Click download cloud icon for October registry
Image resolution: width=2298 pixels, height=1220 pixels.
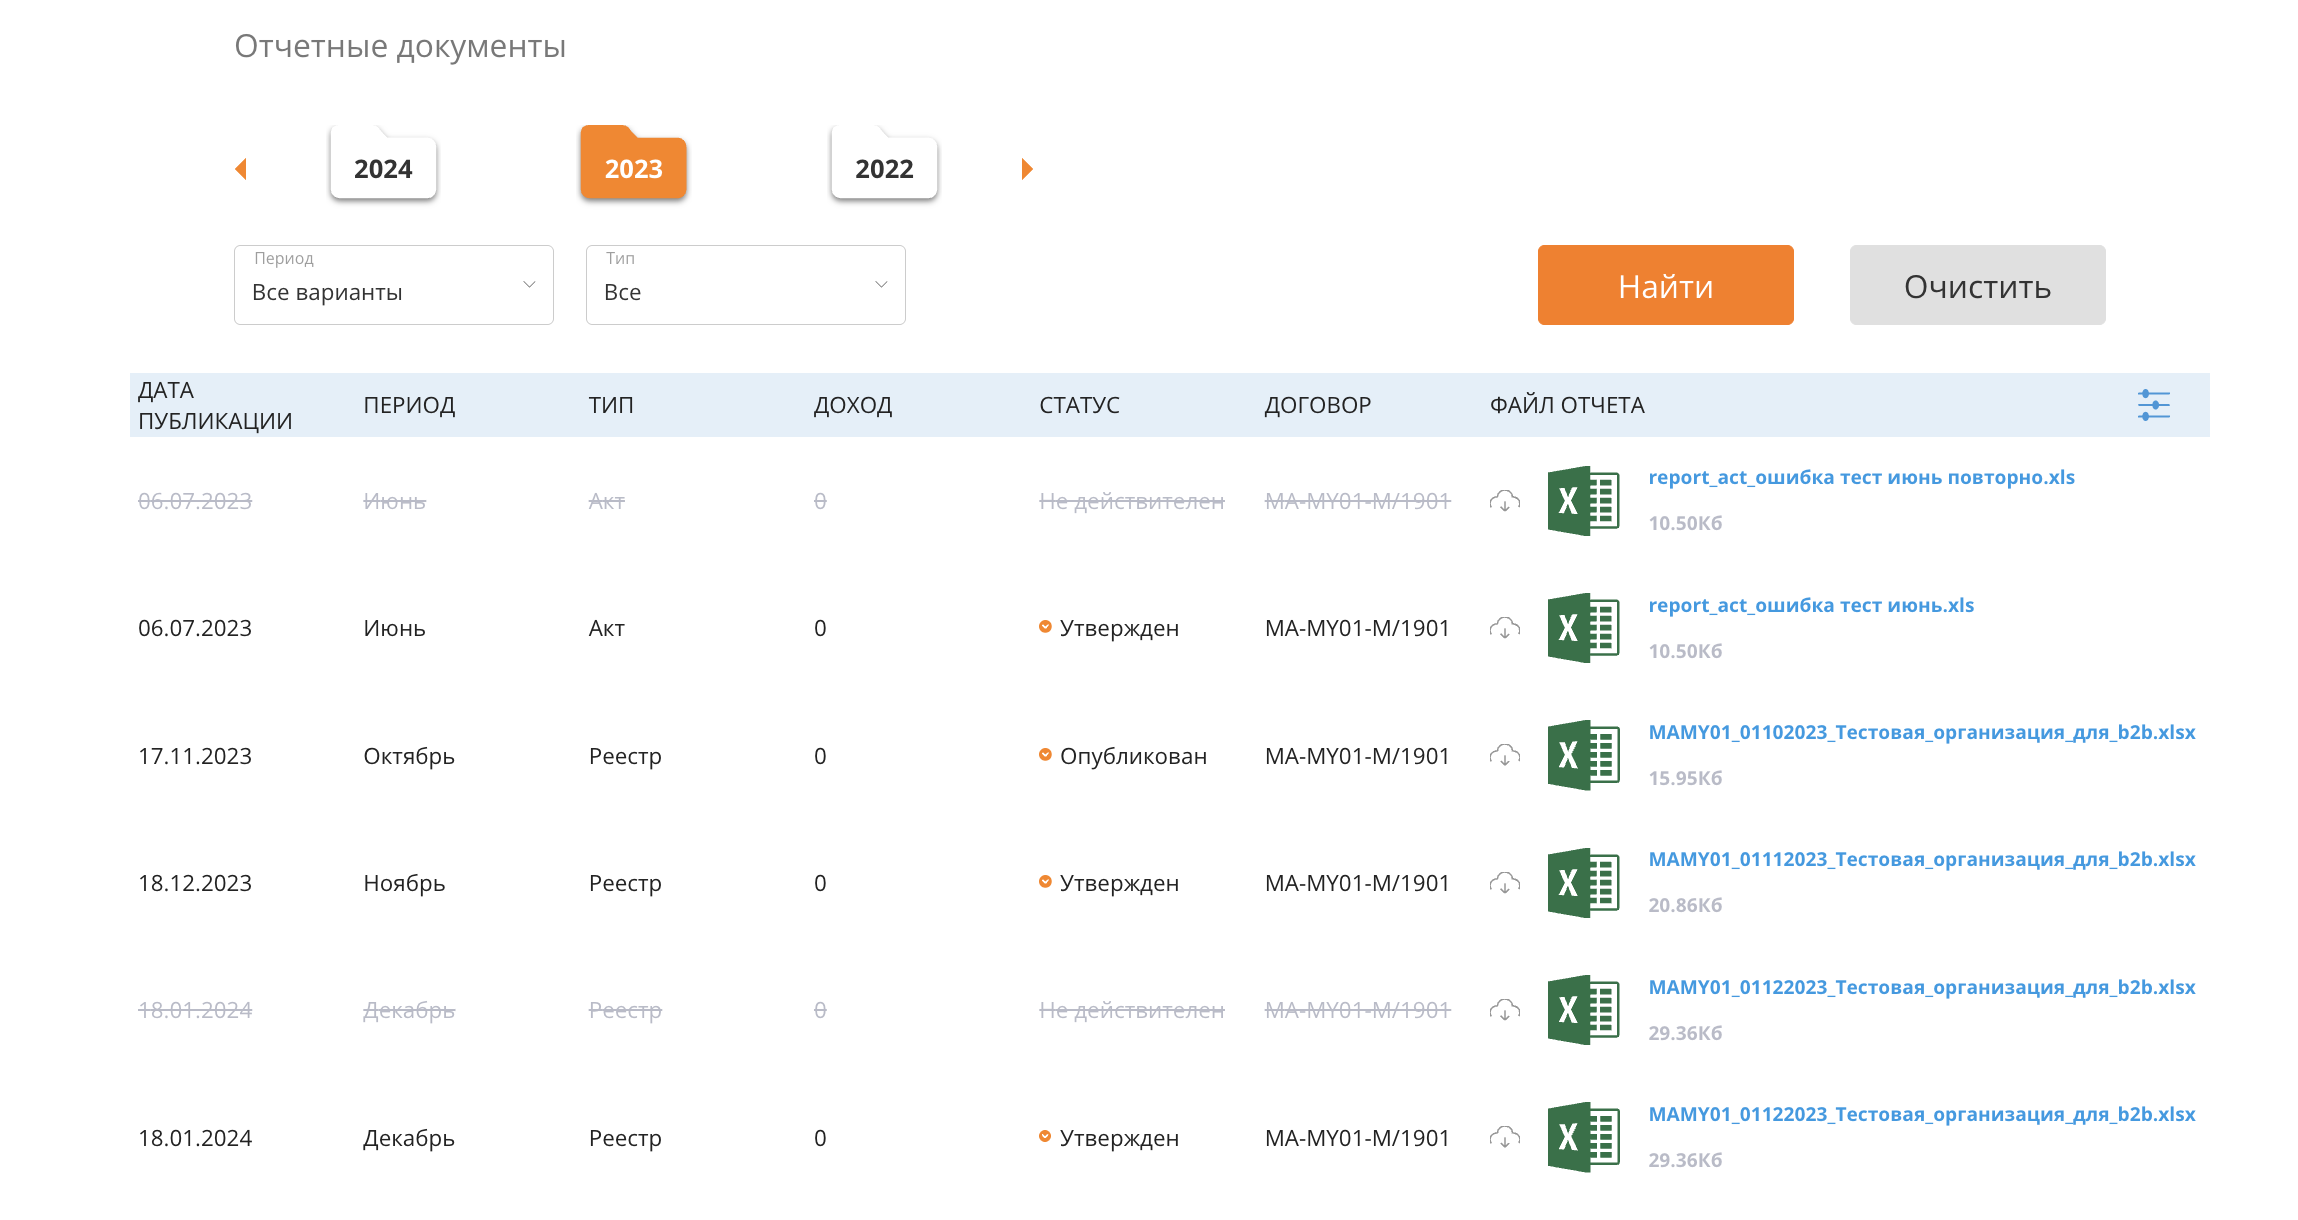tap(1504, 756)
